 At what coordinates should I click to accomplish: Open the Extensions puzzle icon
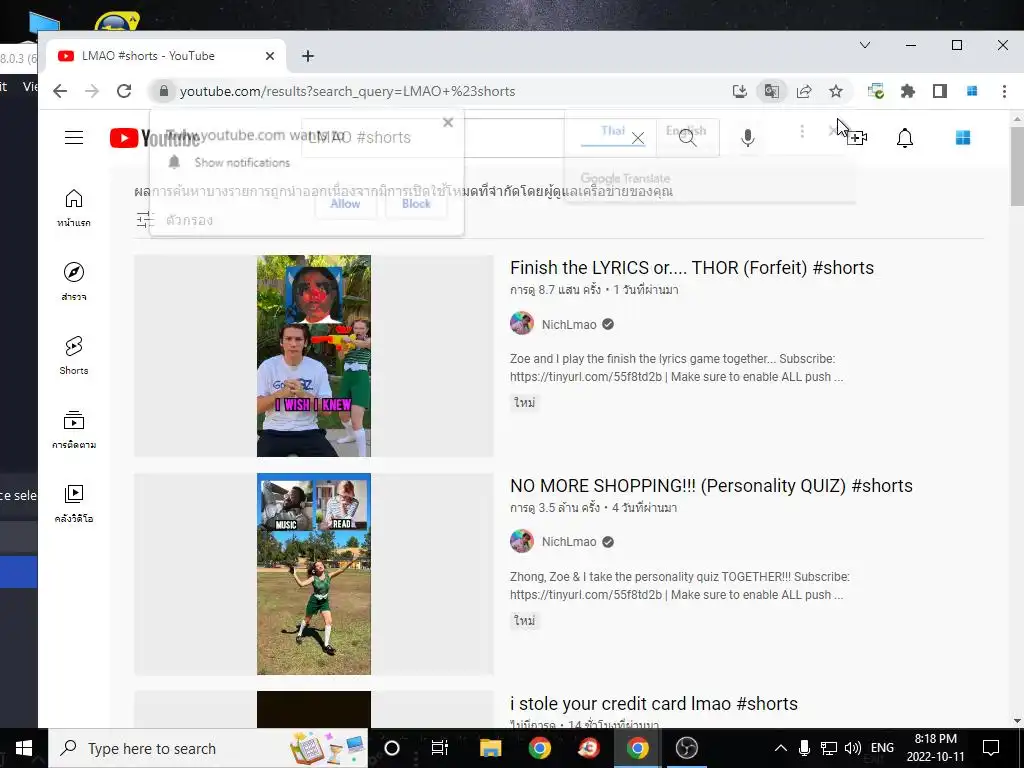coord(908,91)
